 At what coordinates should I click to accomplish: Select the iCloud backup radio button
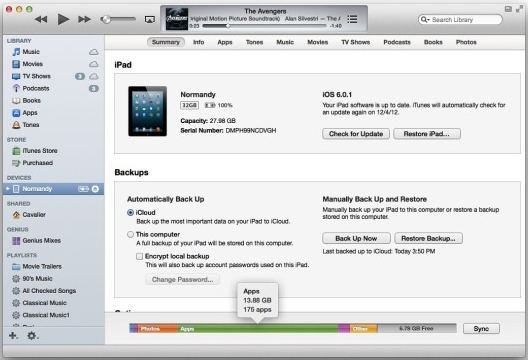pyautogui.click(x=131, y=212)
